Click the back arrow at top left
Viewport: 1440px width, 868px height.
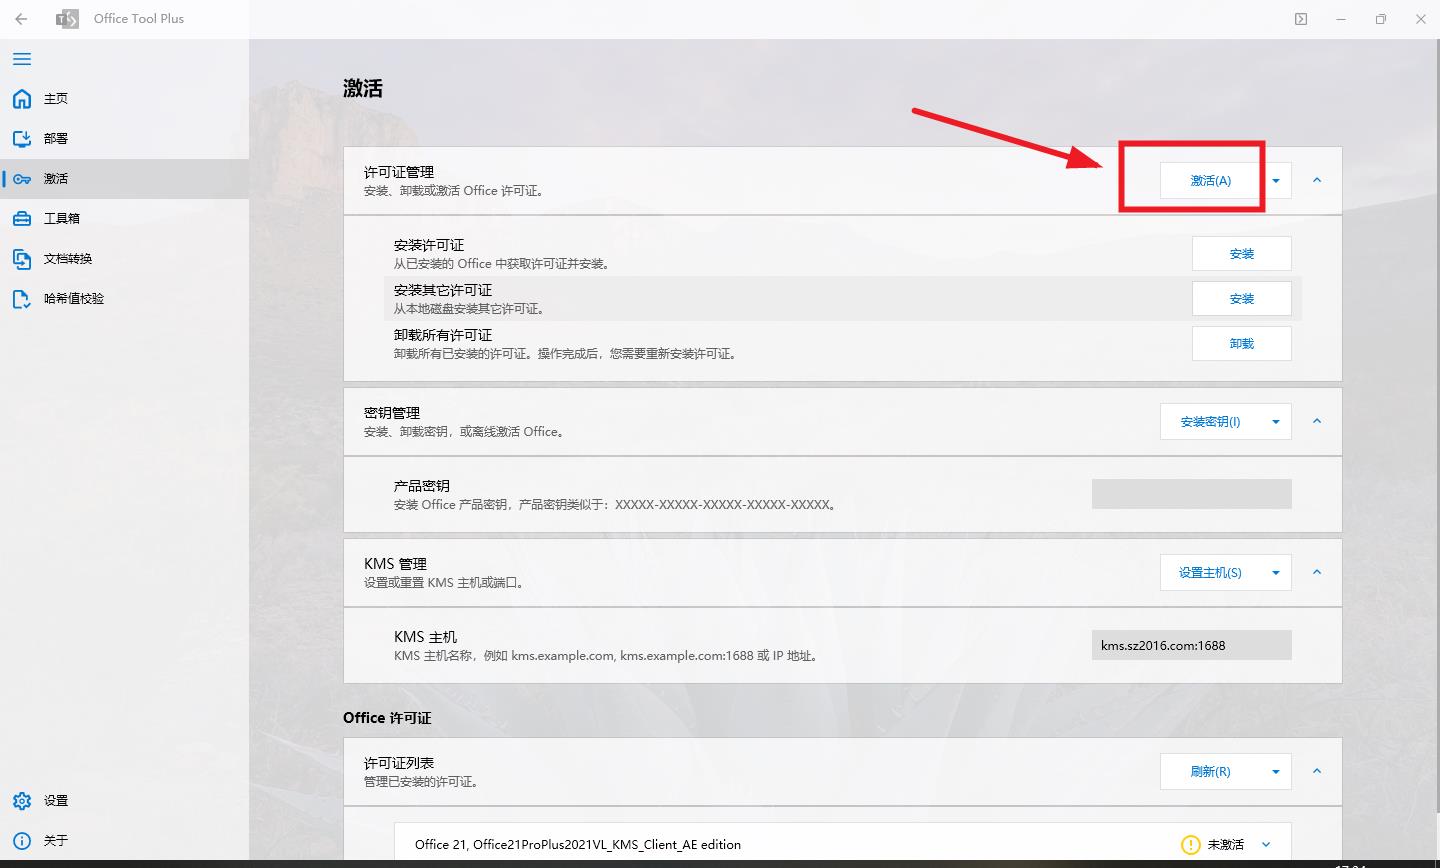20,18
